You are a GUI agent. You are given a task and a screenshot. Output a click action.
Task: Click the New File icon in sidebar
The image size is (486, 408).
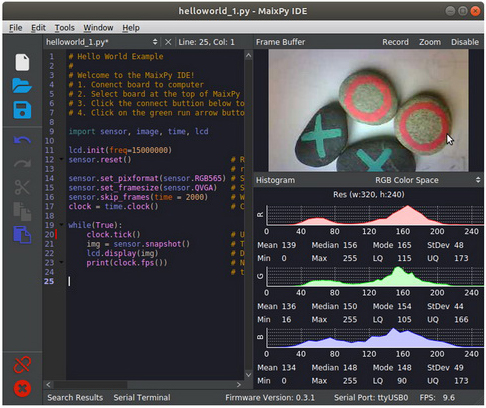tap(22, 62)
